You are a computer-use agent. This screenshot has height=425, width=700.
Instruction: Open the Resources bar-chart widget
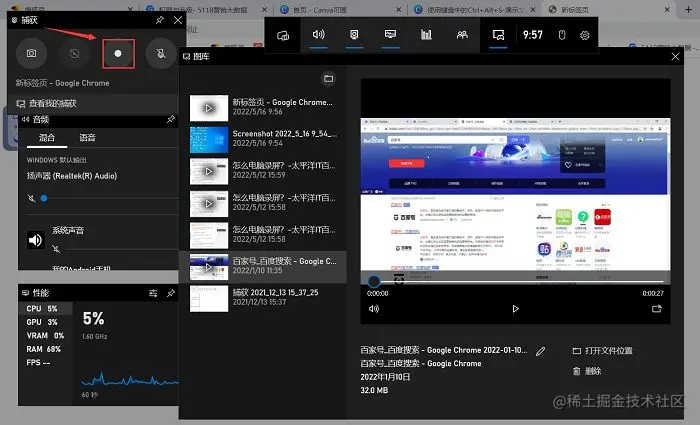[426, 35]
